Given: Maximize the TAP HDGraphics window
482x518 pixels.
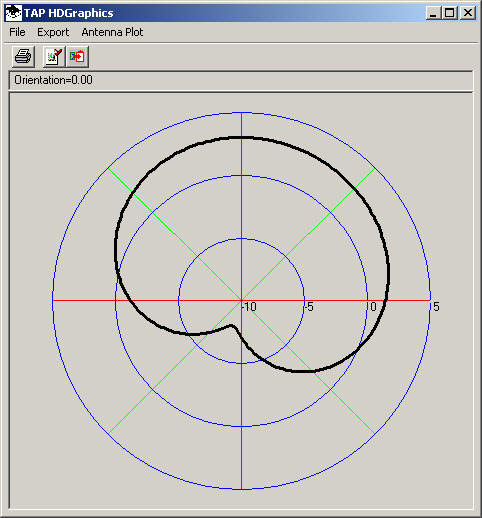Looking at the screenshot, I should pos(450,13).
